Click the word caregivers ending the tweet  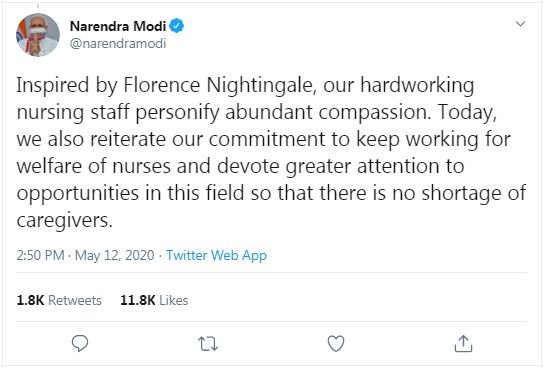tap(65, 220)
